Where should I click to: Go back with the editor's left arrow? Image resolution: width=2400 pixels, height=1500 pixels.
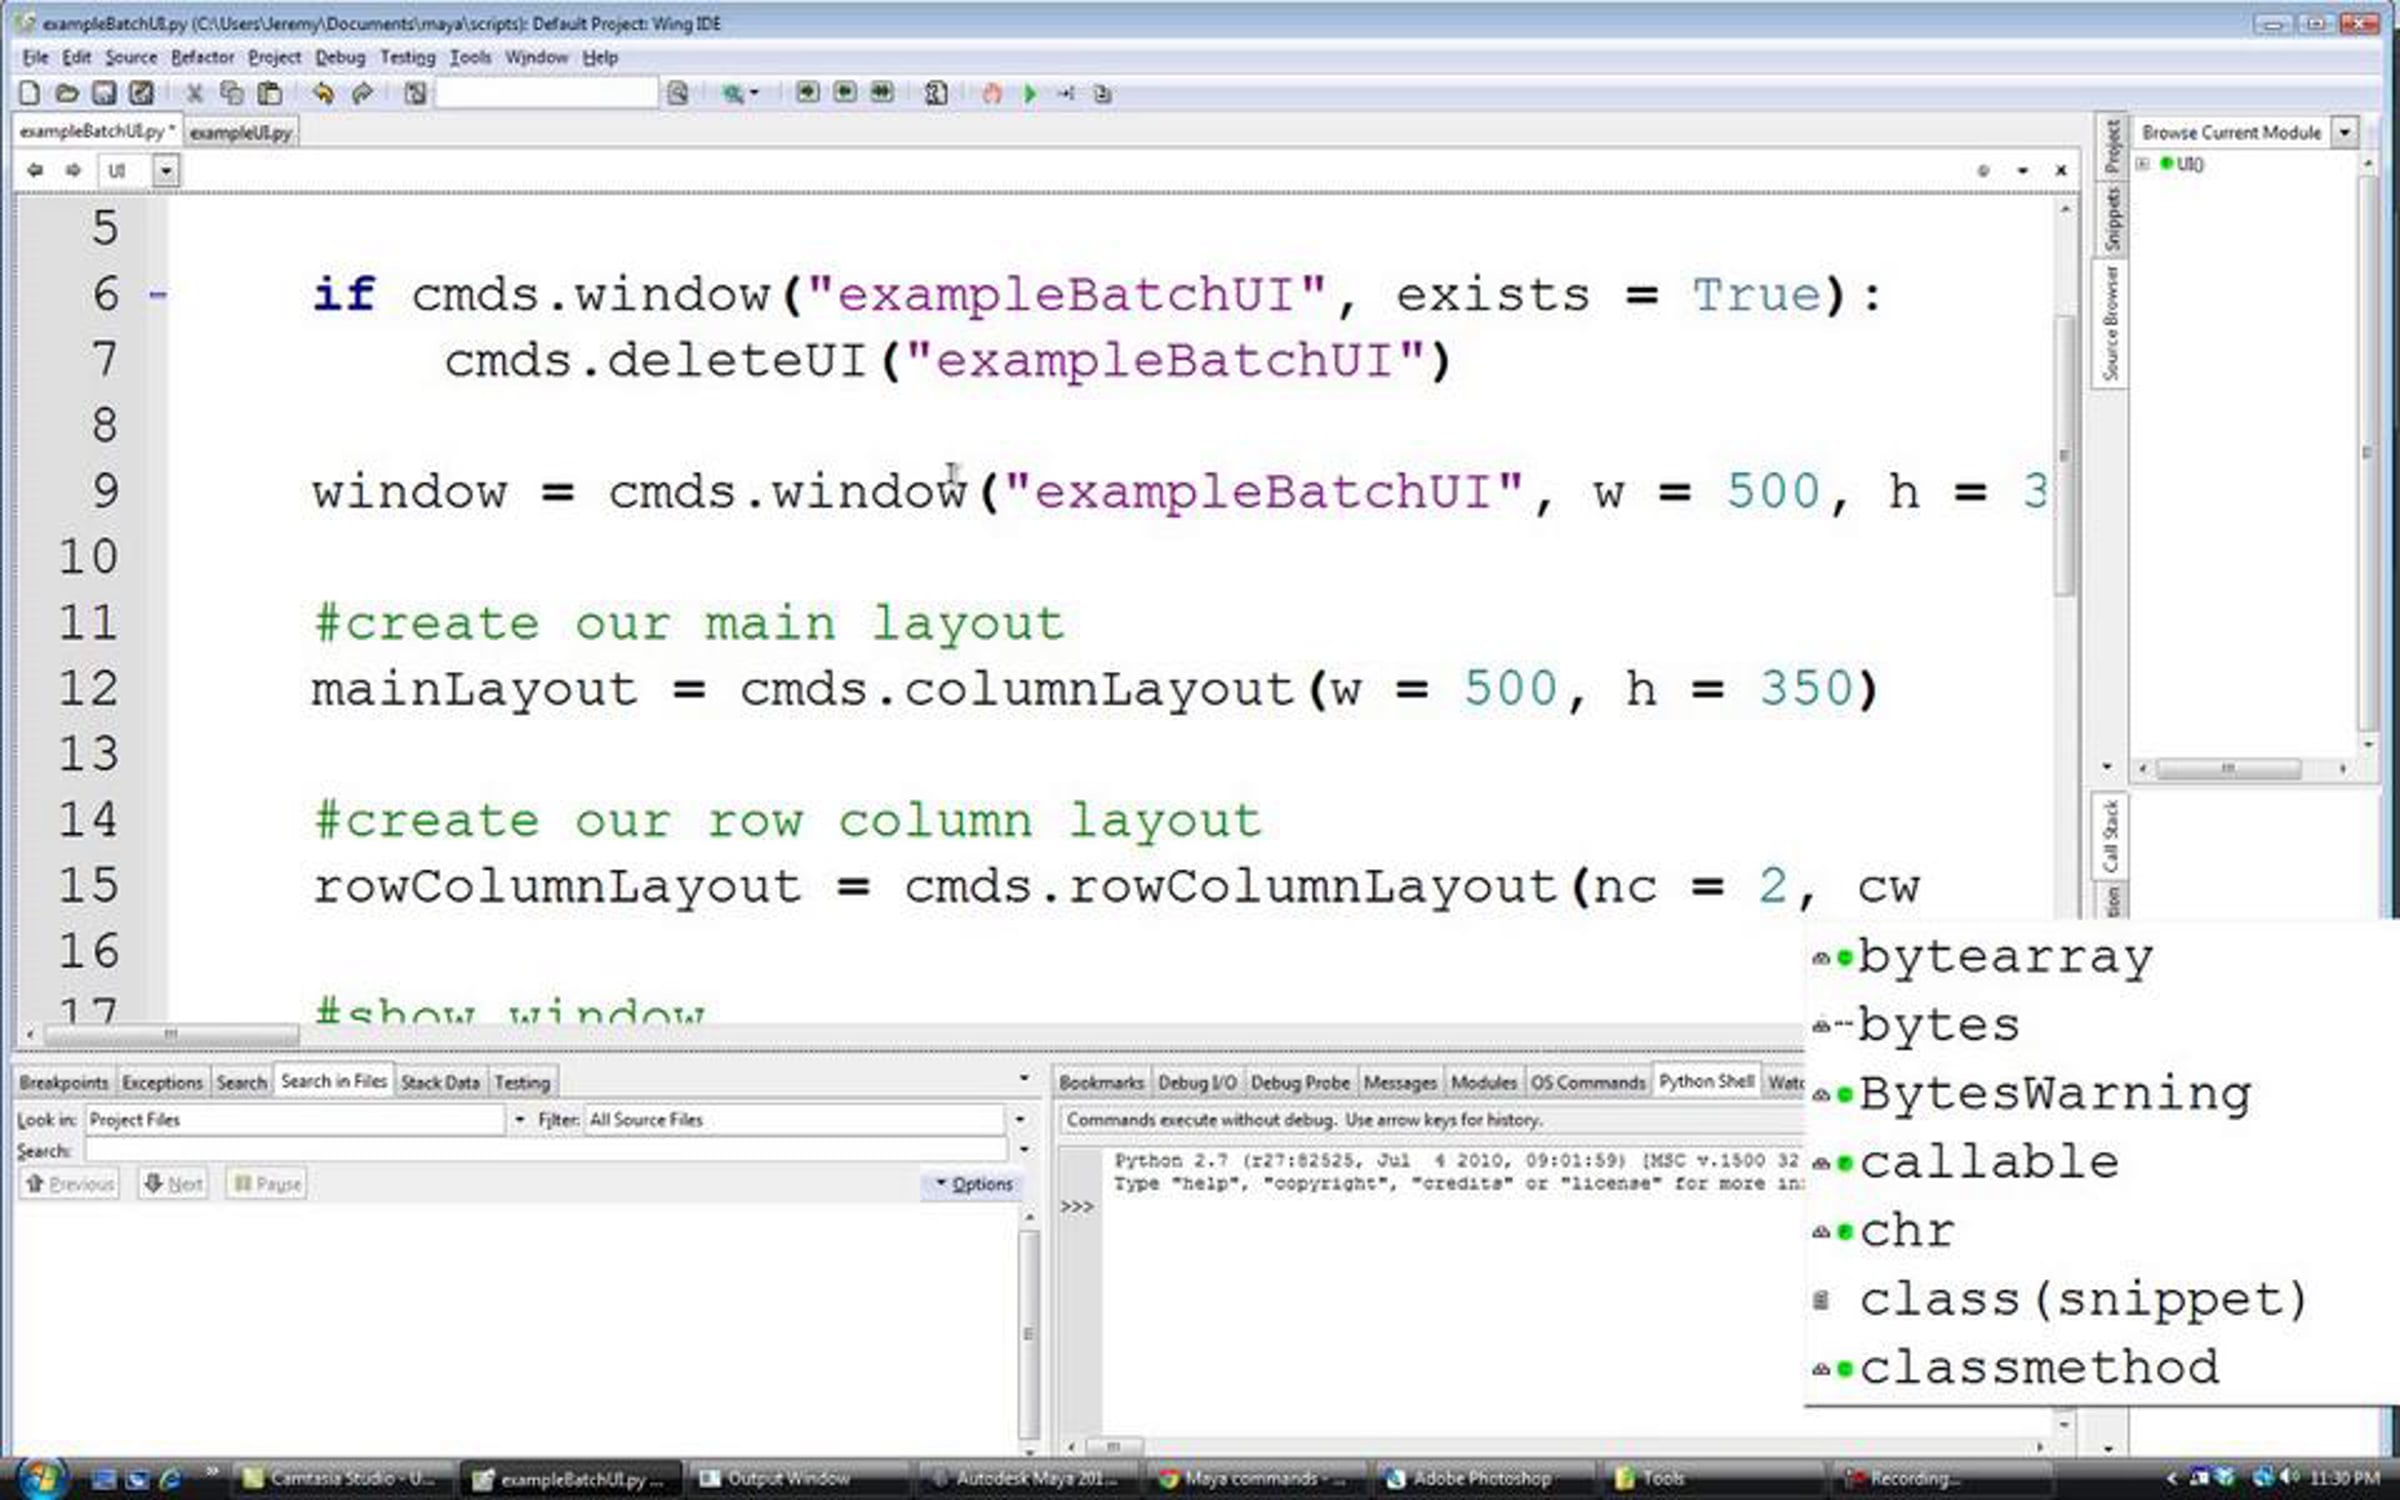(x=35, y=170)
